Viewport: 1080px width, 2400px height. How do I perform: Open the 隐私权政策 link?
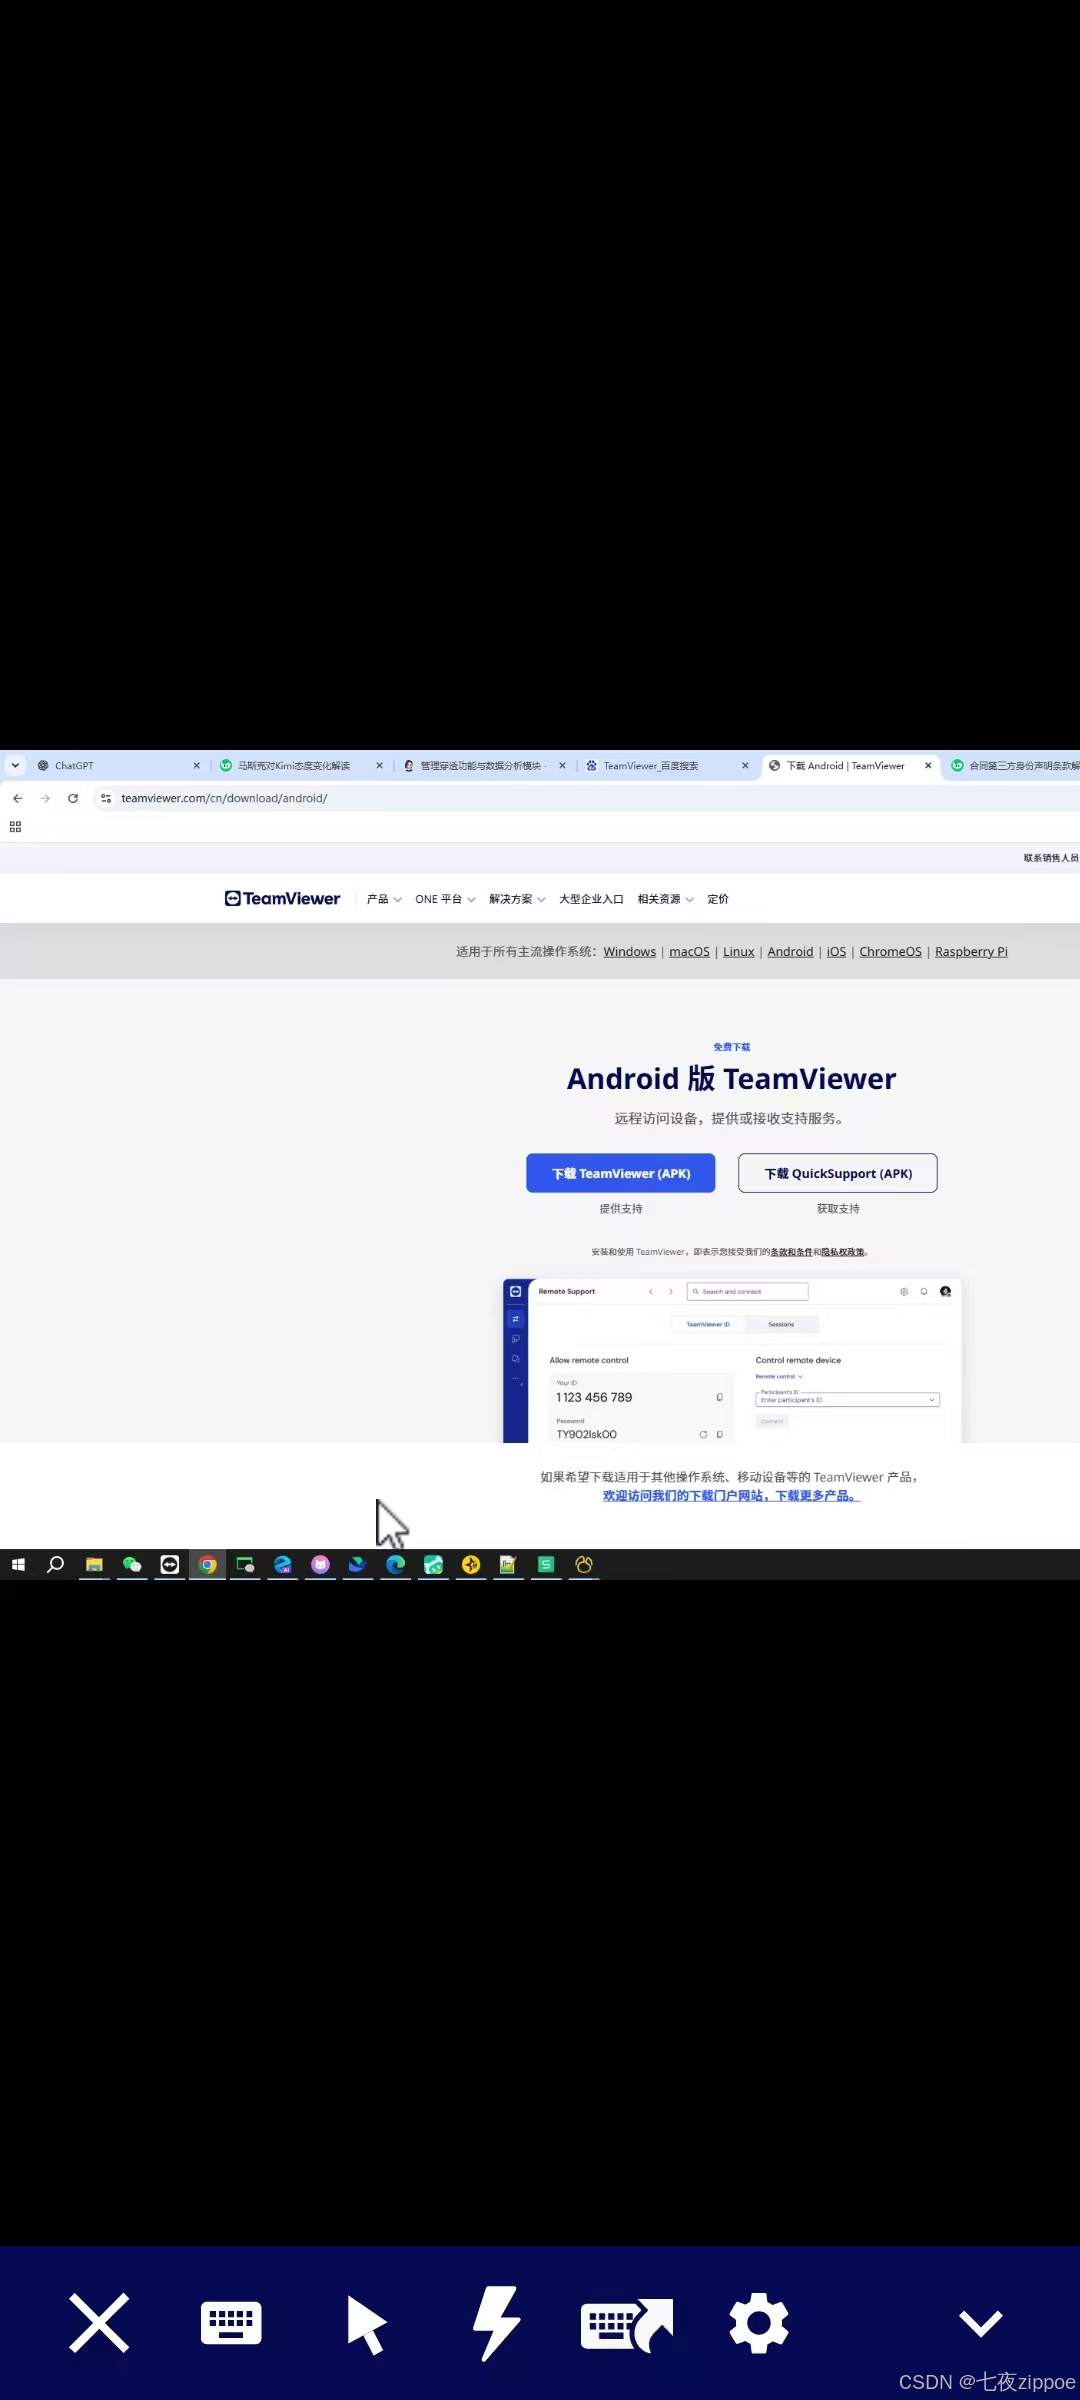[843, 1252]
